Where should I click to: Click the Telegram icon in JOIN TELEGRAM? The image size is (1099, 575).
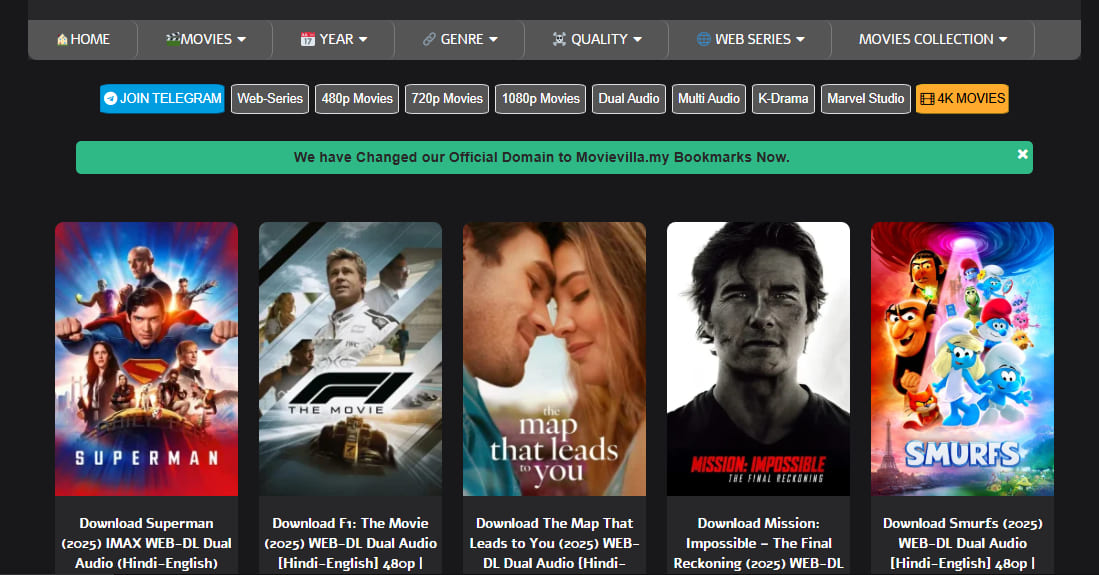[110, 99]
